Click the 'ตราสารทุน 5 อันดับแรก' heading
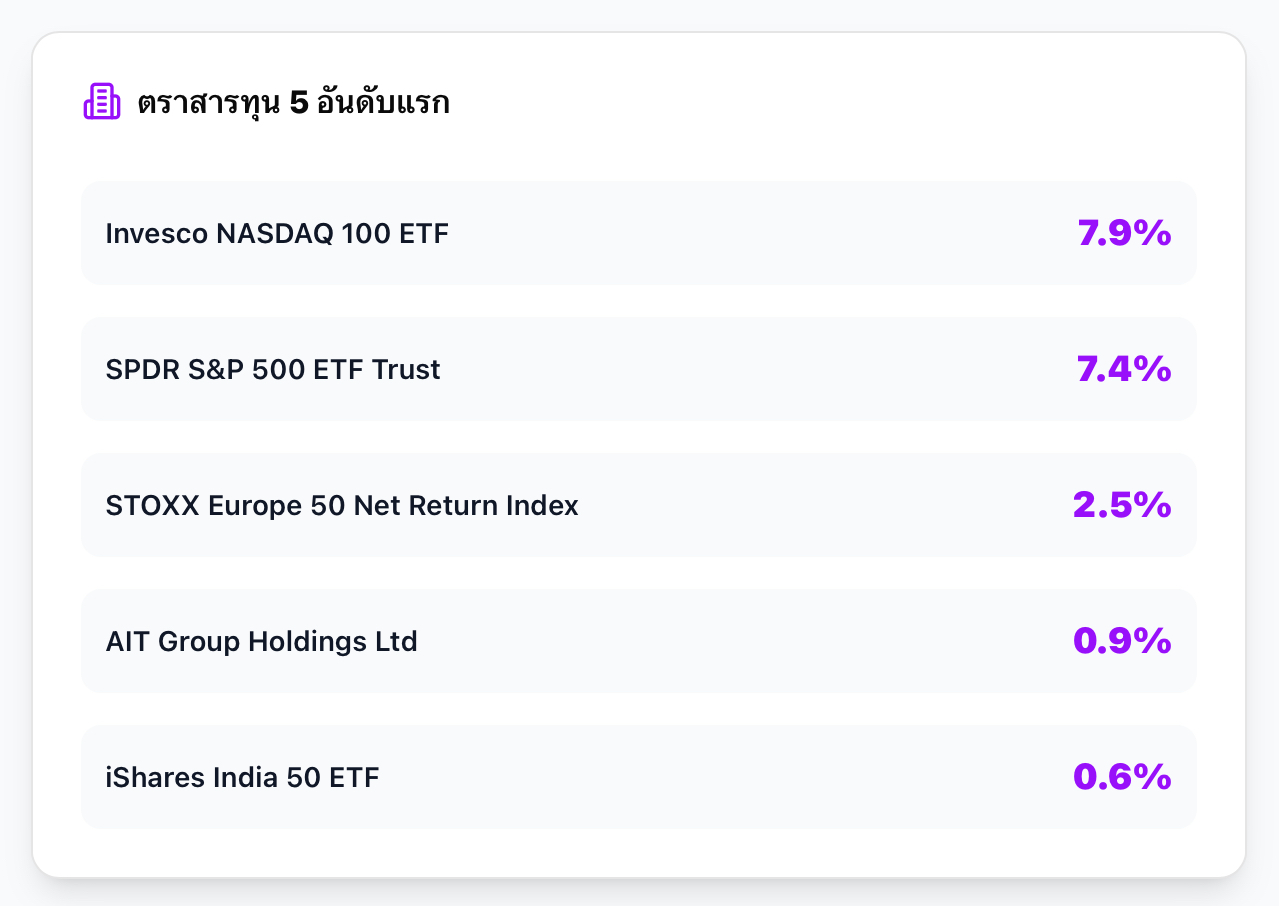The image size is (1279, 906). [x=293, y=103]
